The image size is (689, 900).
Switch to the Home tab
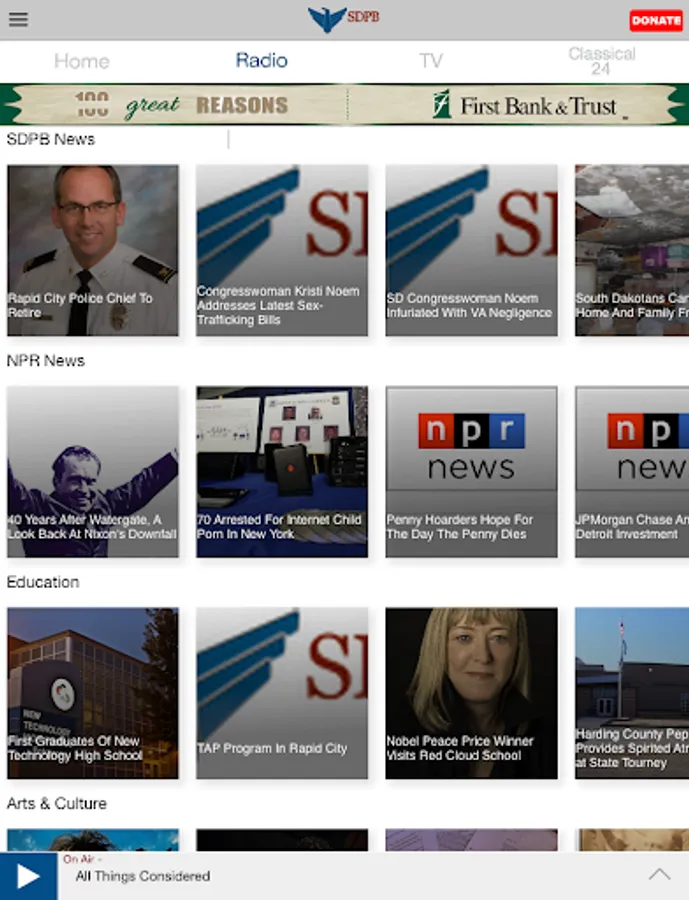click(82, 61)
